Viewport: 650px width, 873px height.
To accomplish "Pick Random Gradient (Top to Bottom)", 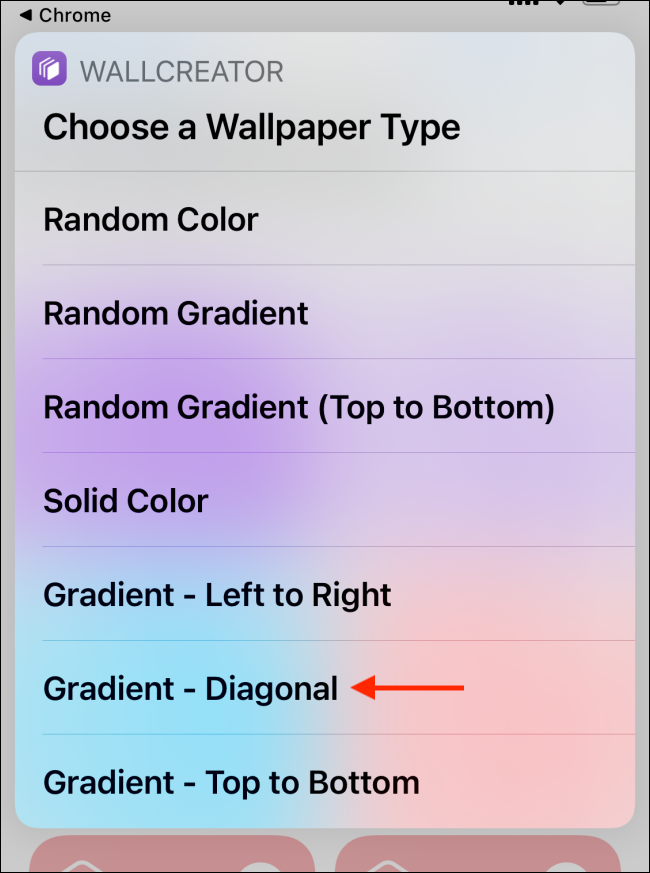I will 298,407.
